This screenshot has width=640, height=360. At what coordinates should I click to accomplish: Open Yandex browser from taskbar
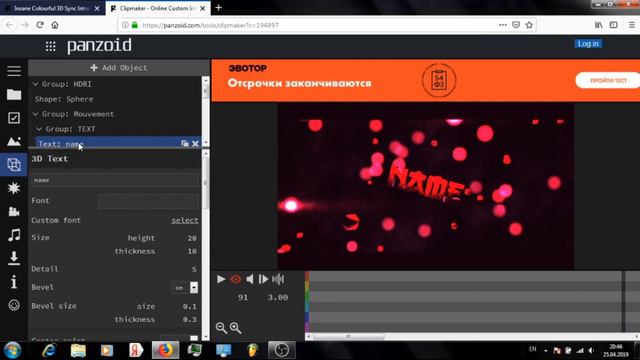136,351
